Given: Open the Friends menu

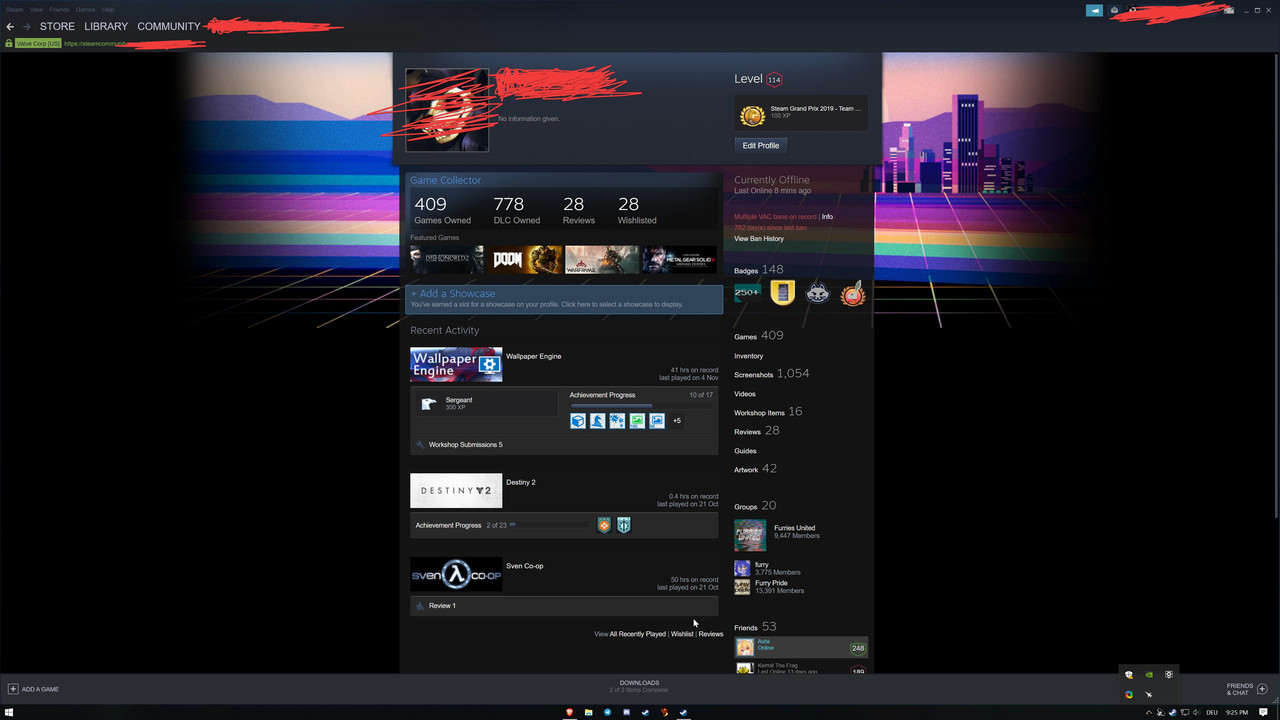Looking at the screenshot, I should pyautogui.click(x=59, y=9).
